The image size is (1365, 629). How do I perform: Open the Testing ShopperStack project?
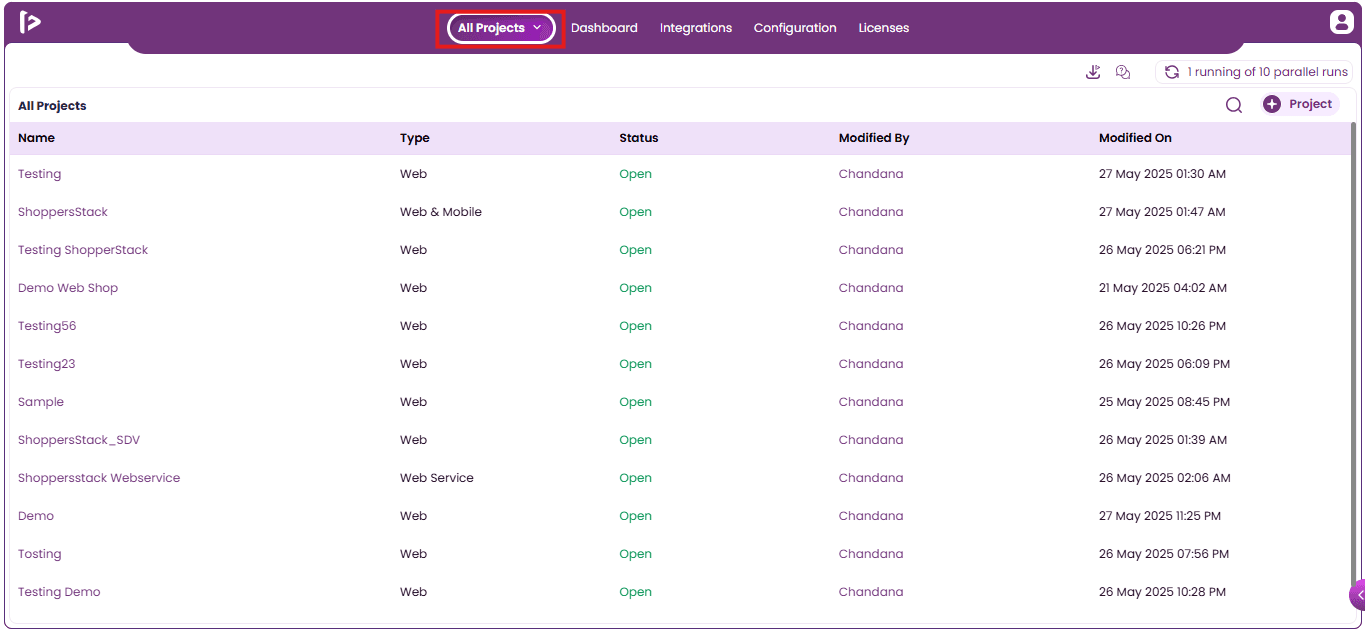[x=83, y=250]
